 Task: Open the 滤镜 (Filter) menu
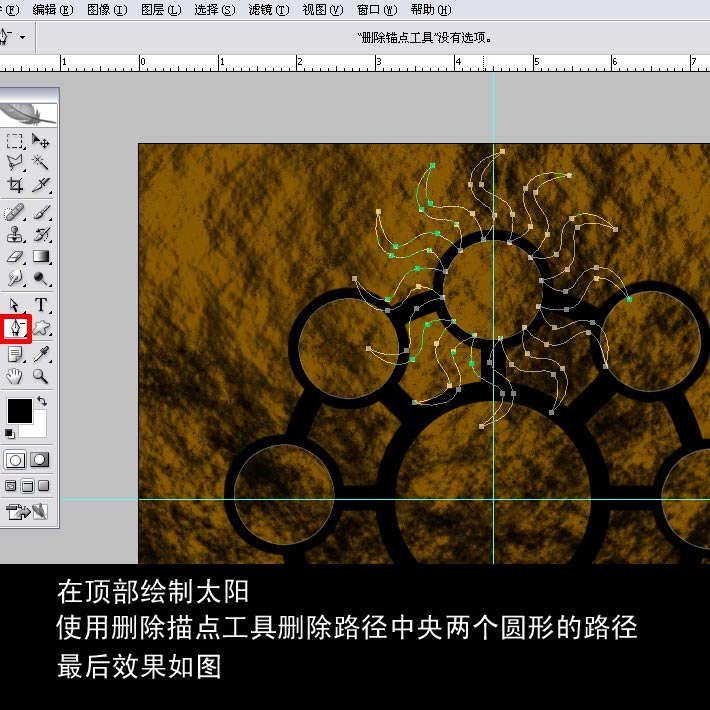(269, 10)
